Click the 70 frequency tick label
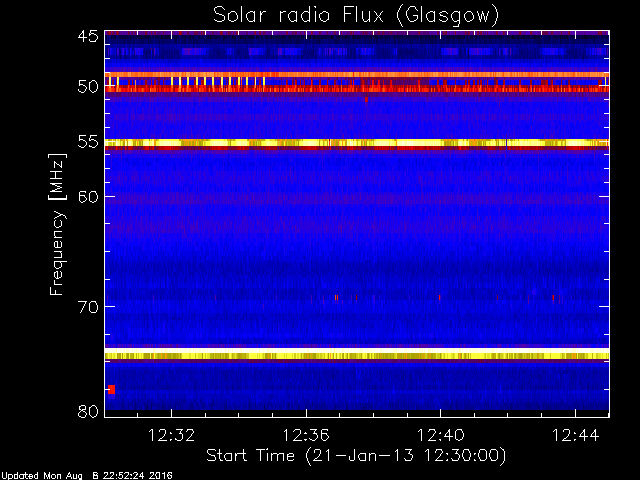 point(88,307)
